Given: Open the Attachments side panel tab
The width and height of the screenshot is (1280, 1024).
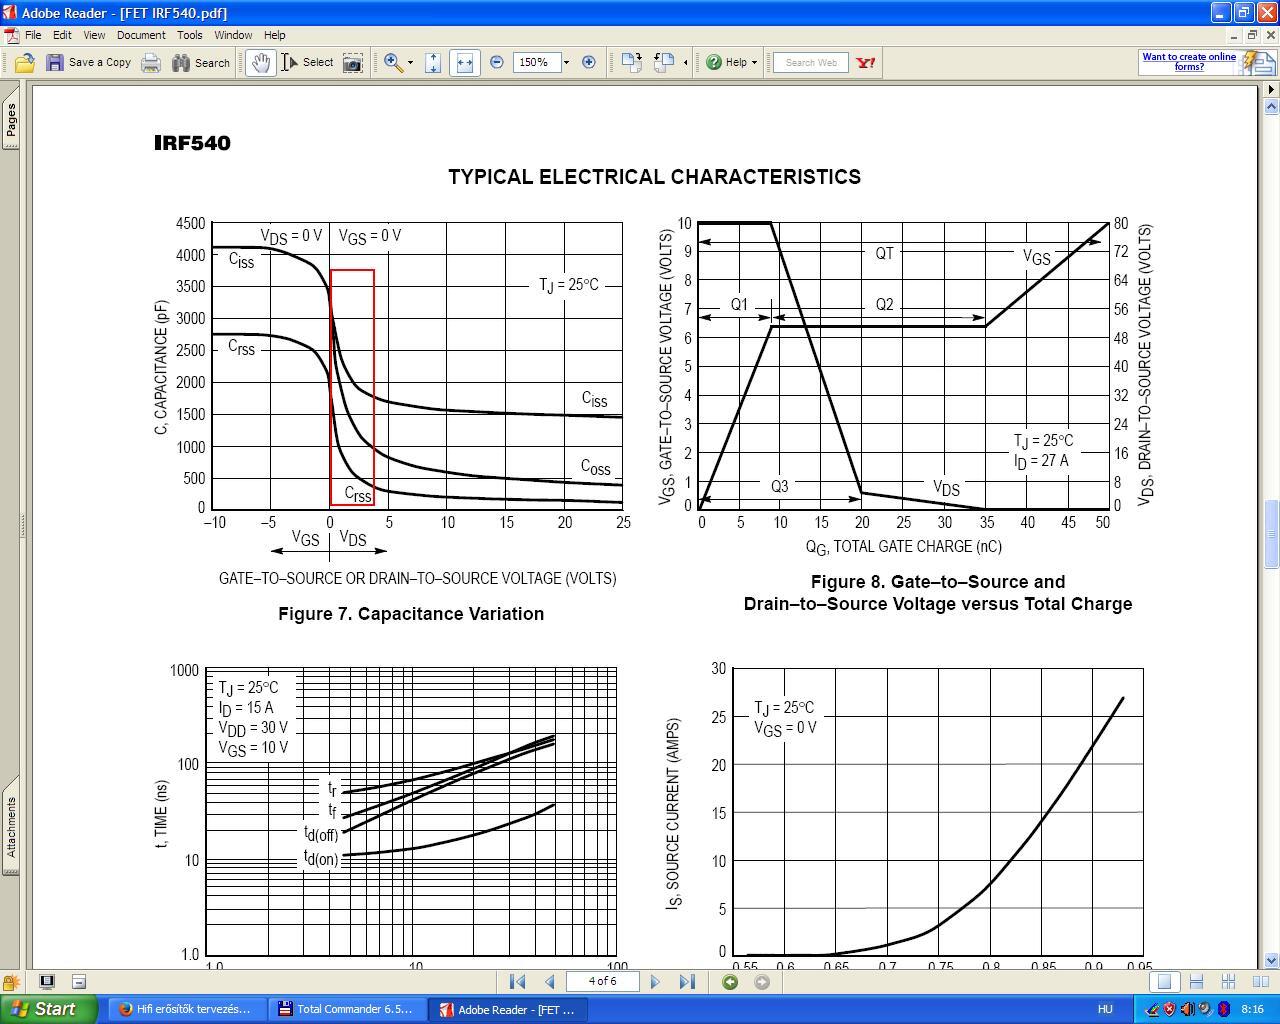Looking at the screenshot, I should tap(11, 826).
